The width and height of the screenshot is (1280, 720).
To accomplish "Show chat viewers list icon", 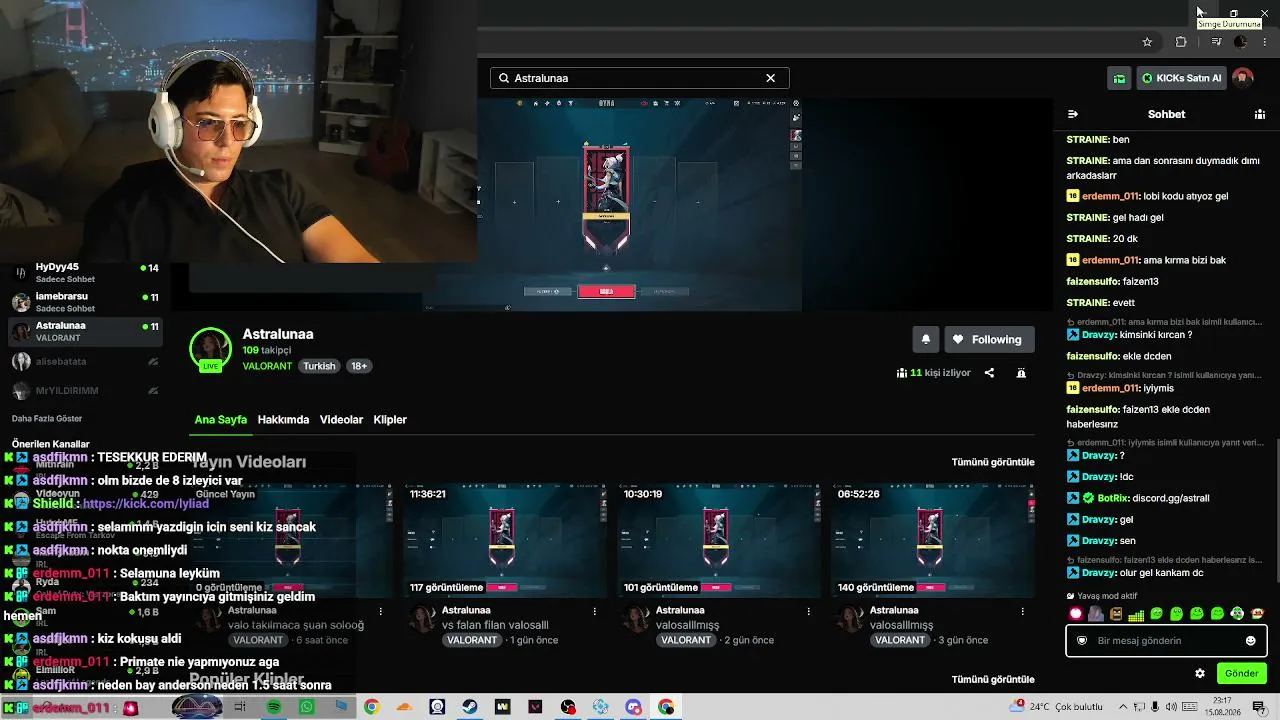I will [1260, 114].
